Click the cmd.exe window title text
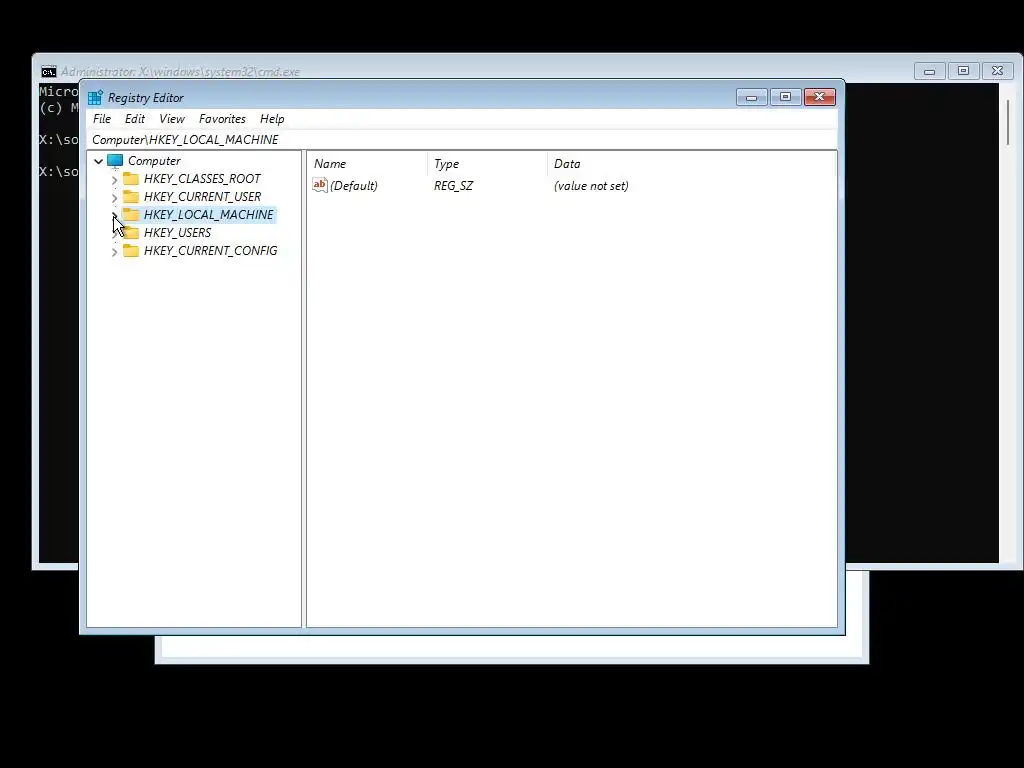Screen dimensions: 1024x768 pyautogui.click(x=180, y=72)
